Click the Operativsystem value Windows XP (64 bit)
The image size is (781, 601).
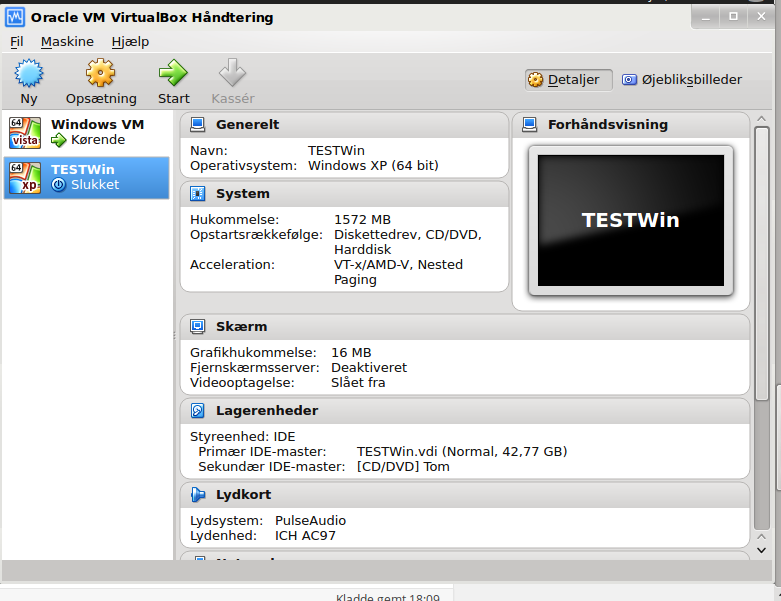[x=373, y=165]
